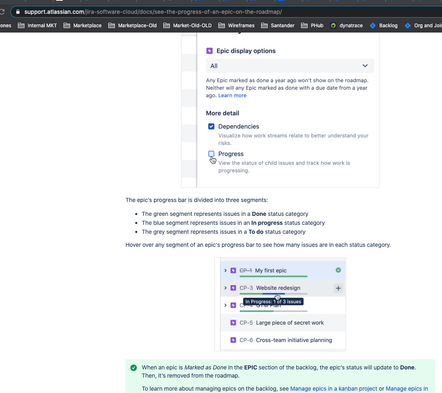Click the Learn more link
Viewport: 442px width, 393px height.
coord(232,95)
